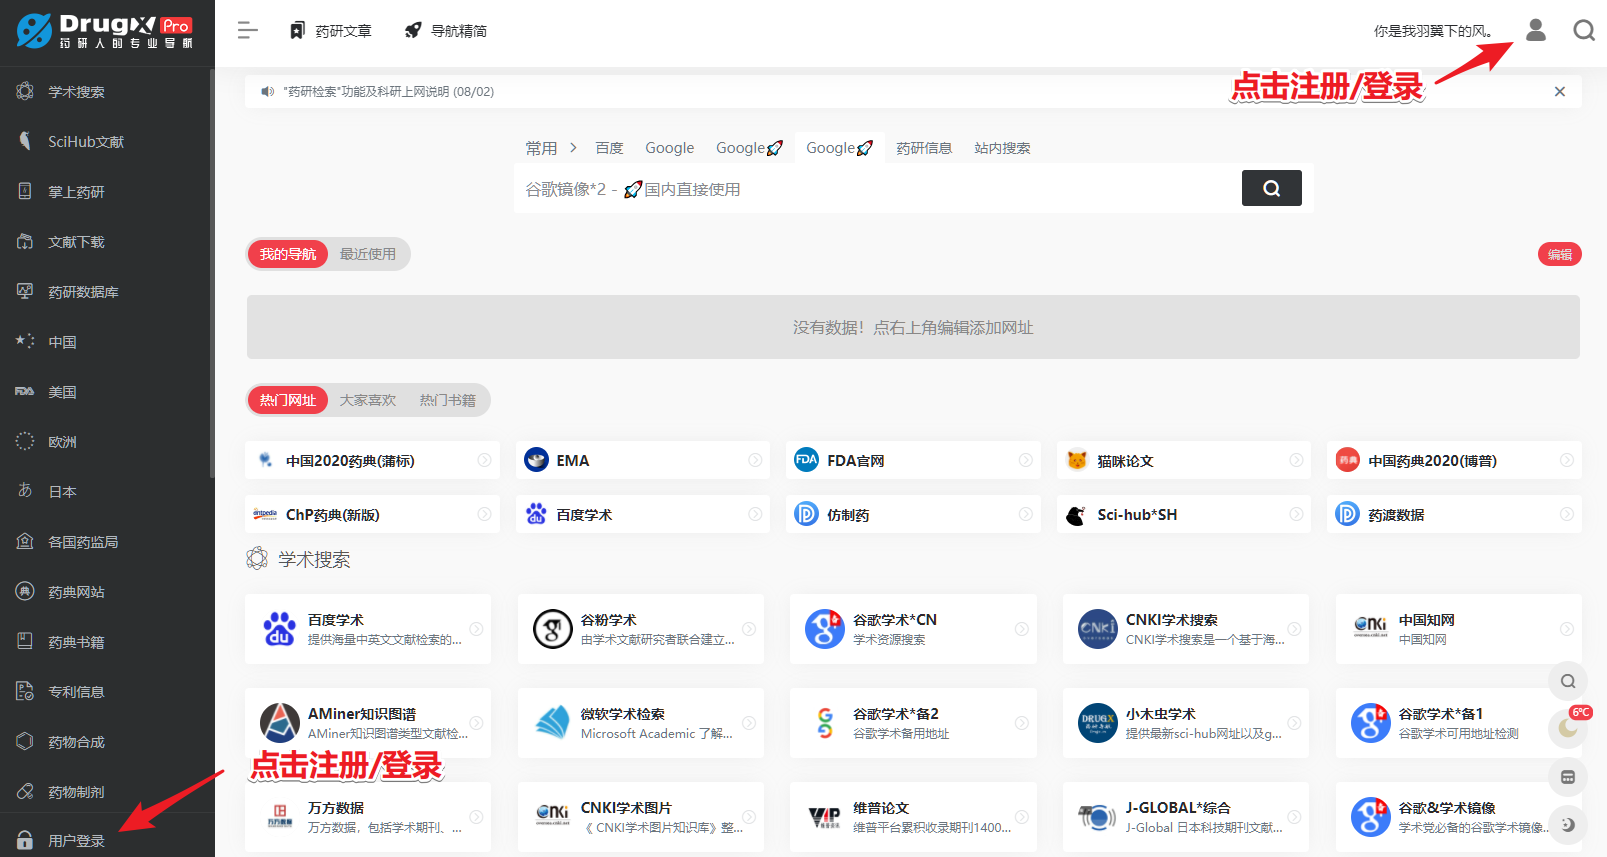This screenshot has height=857, width=1607.
Task: Click the 药物合成 hexagon sidebar icon
Action: click(25, 741)
